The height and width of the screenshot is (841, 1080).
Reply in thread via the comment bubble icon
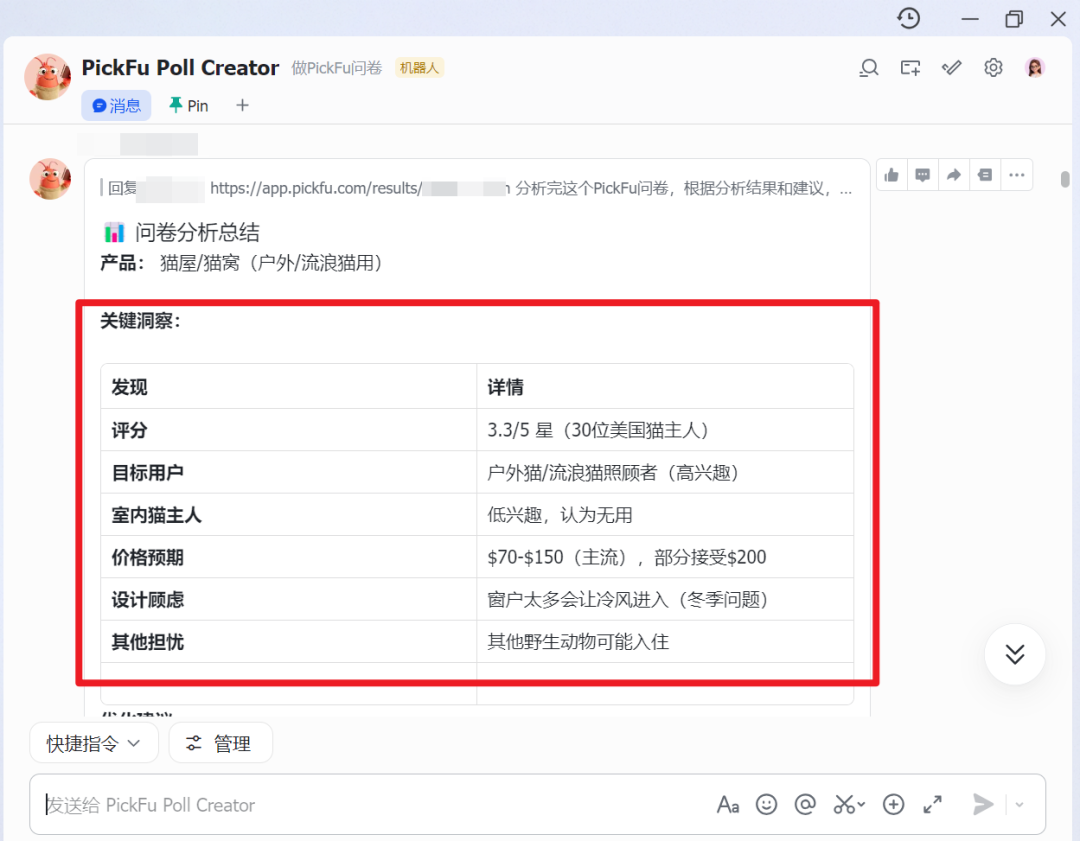click(922, 174)
